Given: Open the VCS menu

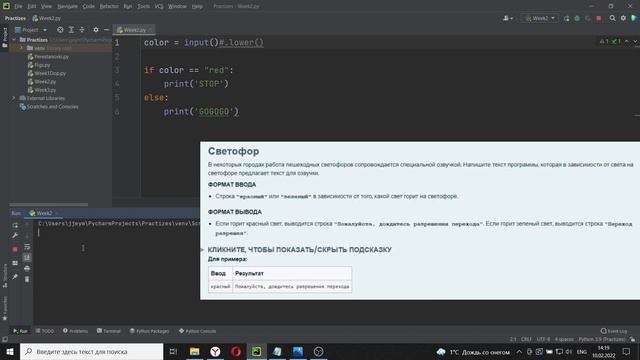Looking at the screenshot, I should (x=159, y=6).
